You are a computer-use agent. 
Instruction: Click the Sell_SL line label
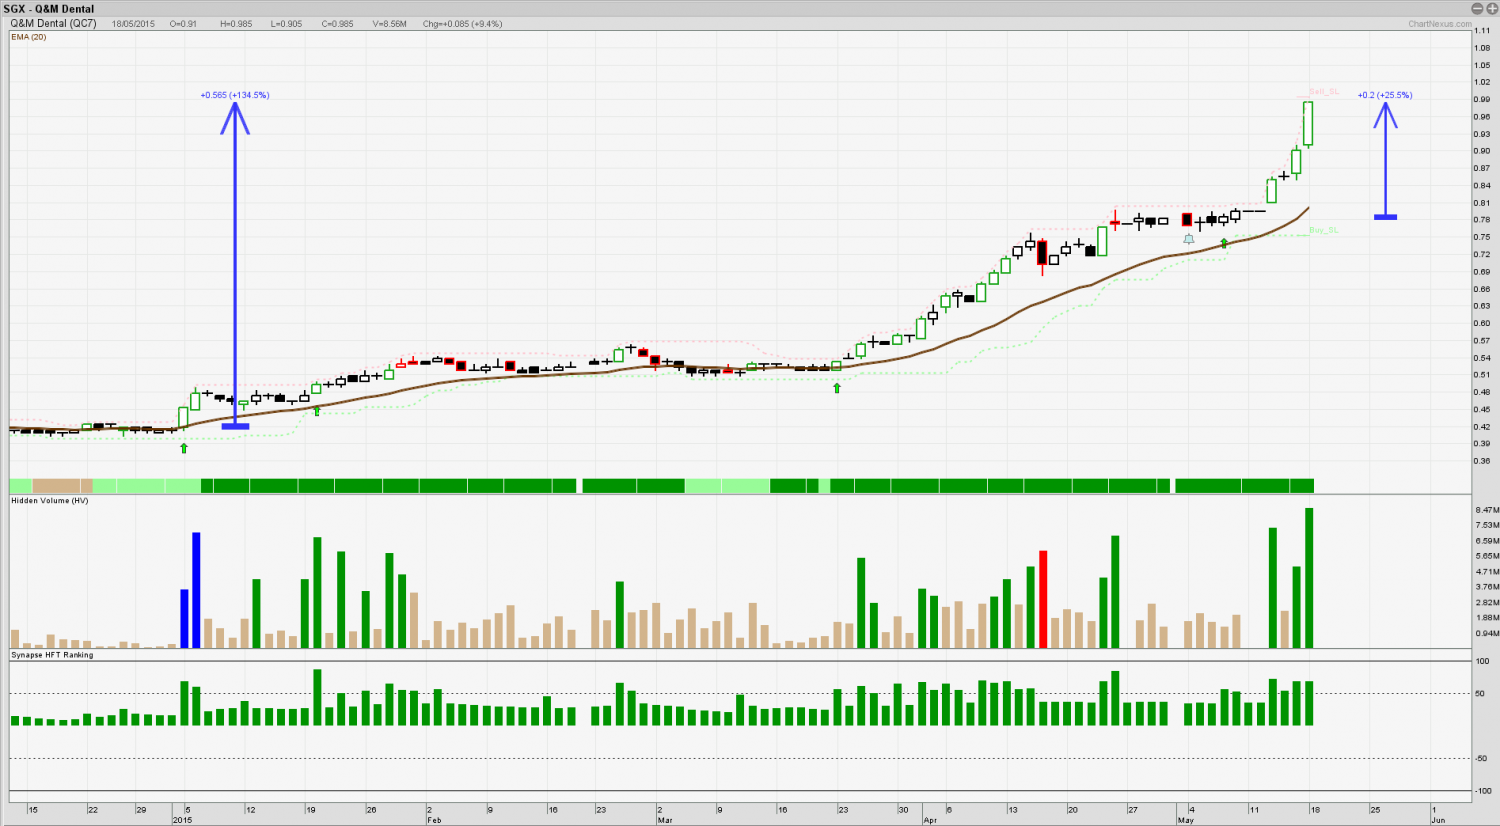click(x=1324, y=92)
